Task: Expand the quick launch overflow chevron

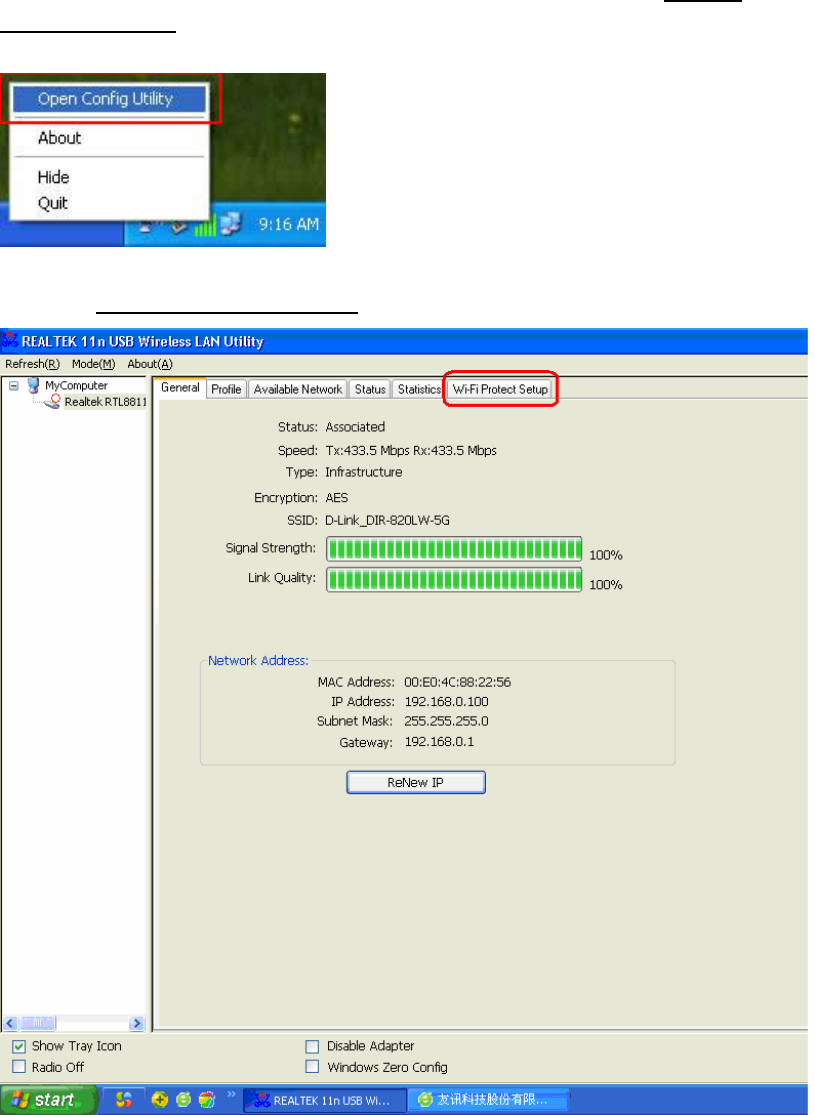Action: [230, 1095]
